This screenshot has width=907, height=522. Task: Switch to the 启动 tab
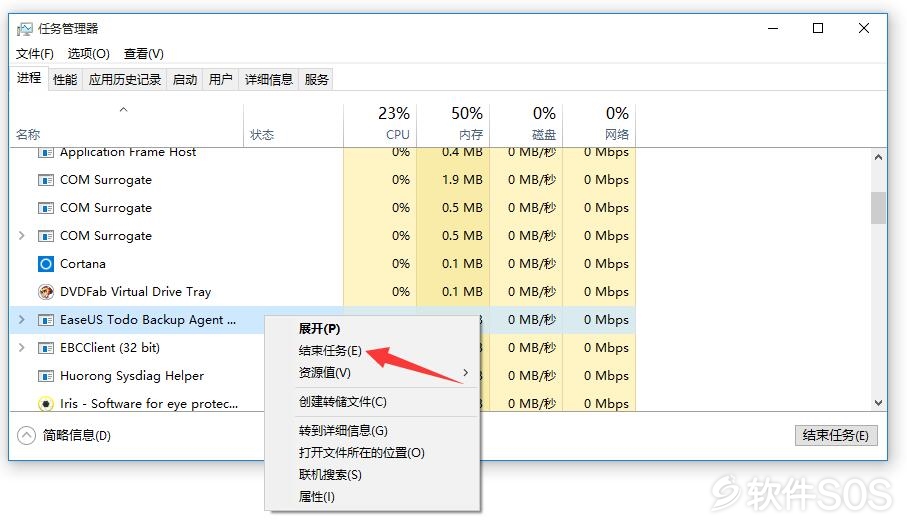tap(185, 80)
